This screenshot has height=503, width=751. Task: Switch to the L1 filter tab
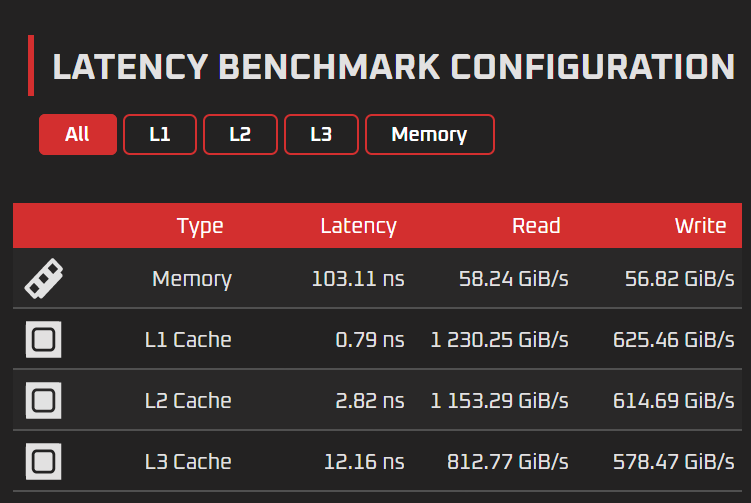(160, 135)
